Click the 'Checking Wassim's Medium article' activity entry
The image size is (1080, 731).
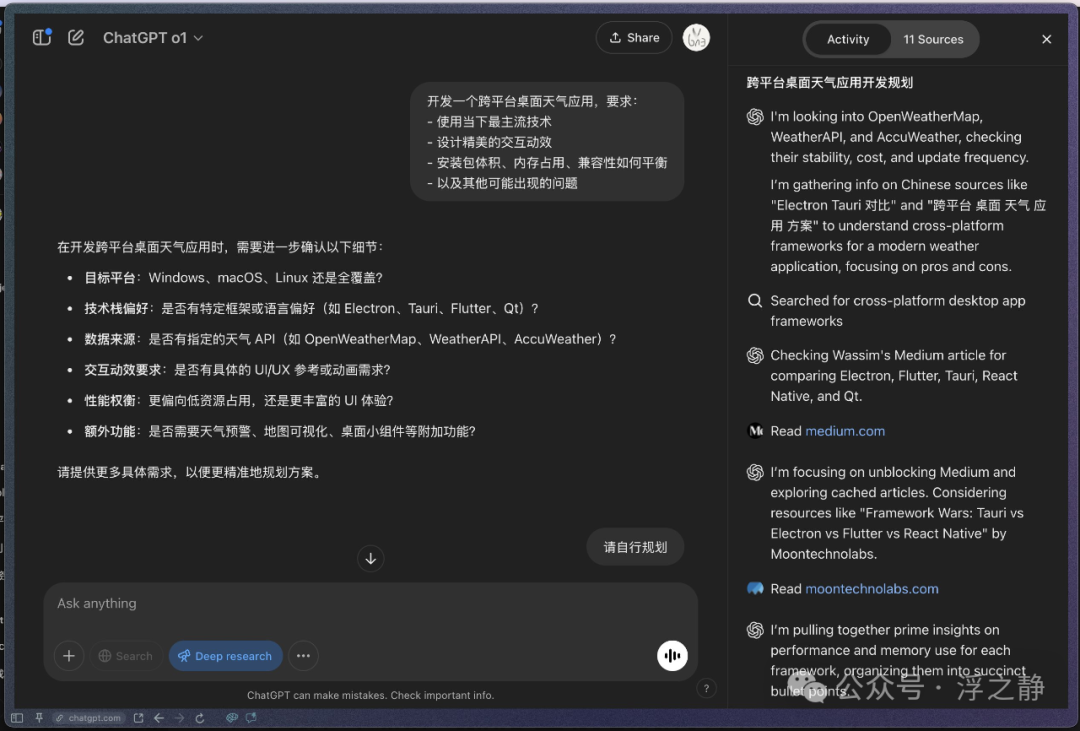click(893, 375)
